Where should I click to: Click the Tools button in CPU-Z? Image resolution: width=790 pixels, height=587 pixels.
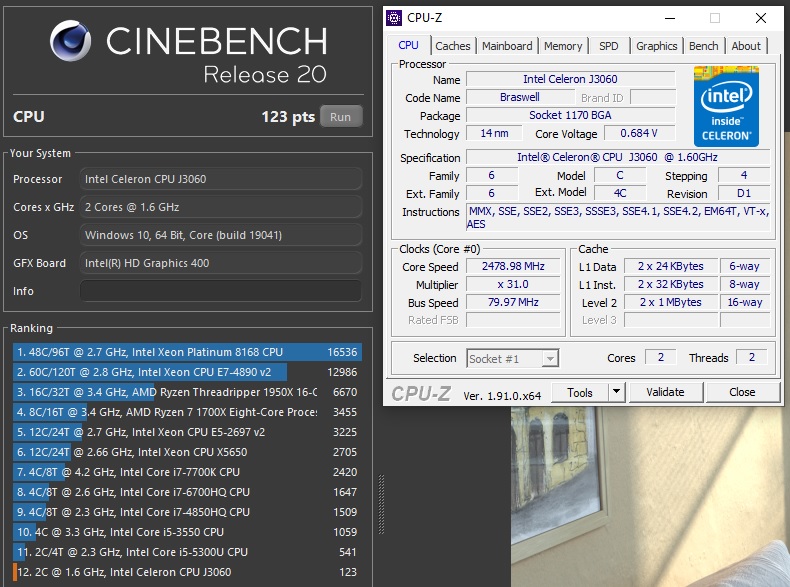580,392
